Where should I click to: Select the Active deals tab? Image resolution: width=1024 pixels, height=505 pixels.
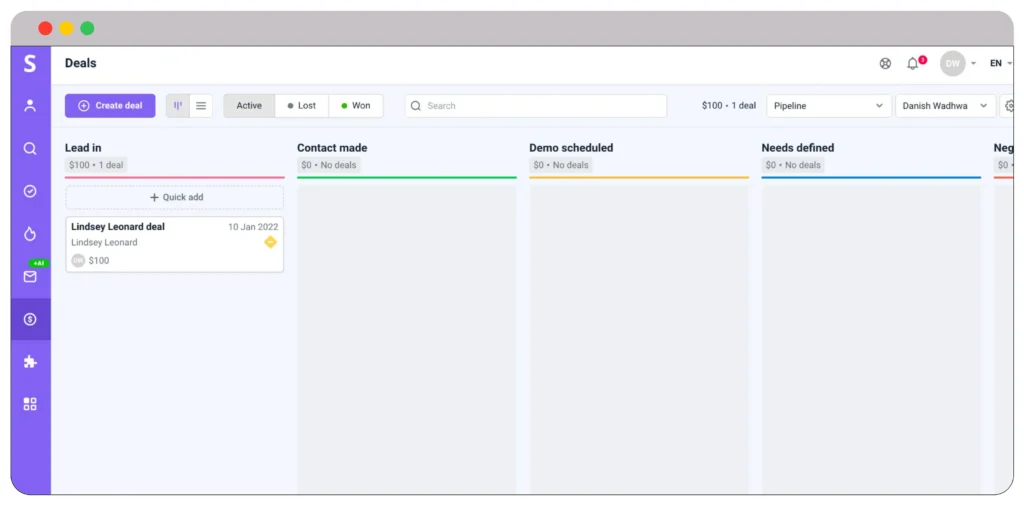tap(249, 106)
